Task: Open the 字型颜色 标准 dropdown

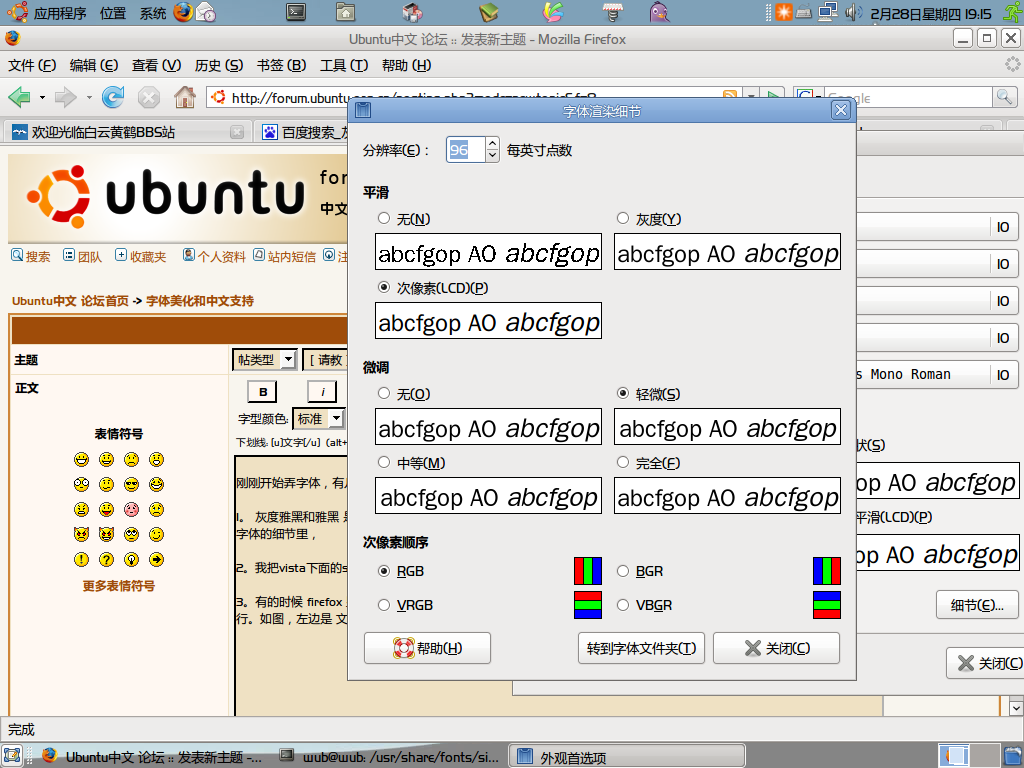Action: (x=319, y=419)
